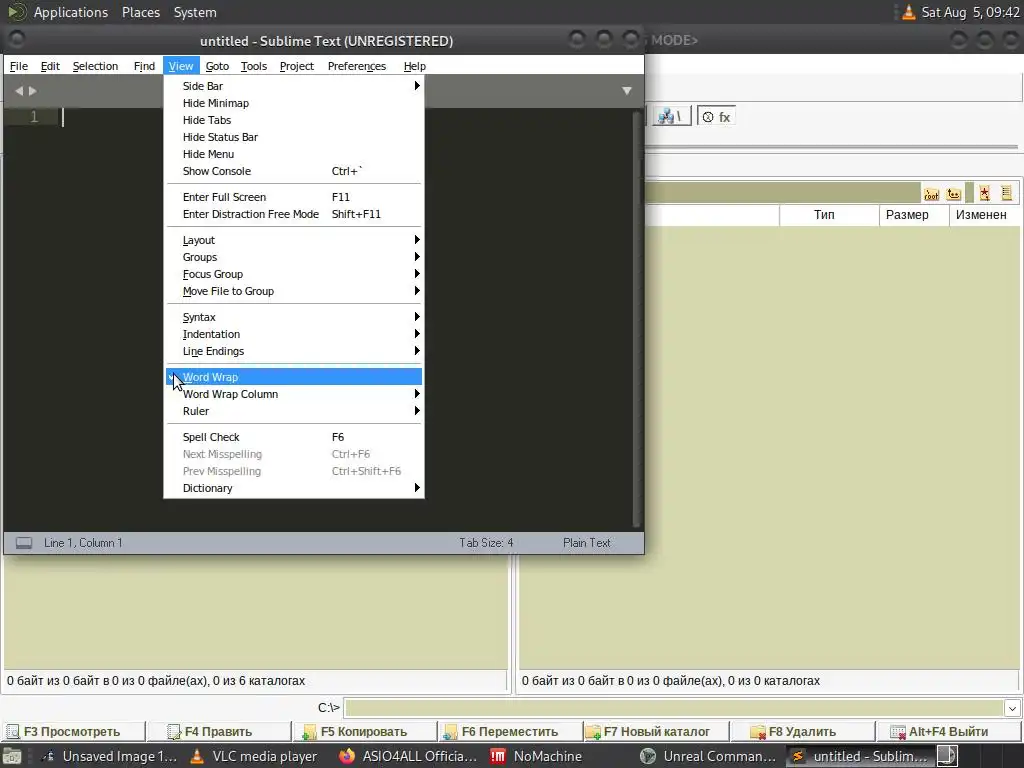Click F4 Править button
Viewport: 1024px width, 768px height.
(219, 731)
